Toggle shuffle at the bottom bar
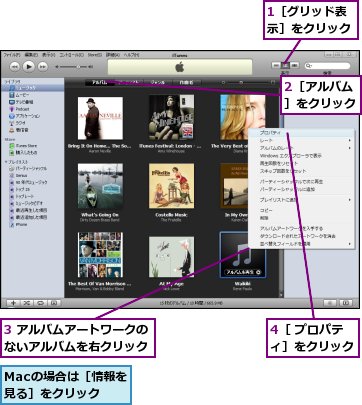362x405 pixels. point(27,303)
